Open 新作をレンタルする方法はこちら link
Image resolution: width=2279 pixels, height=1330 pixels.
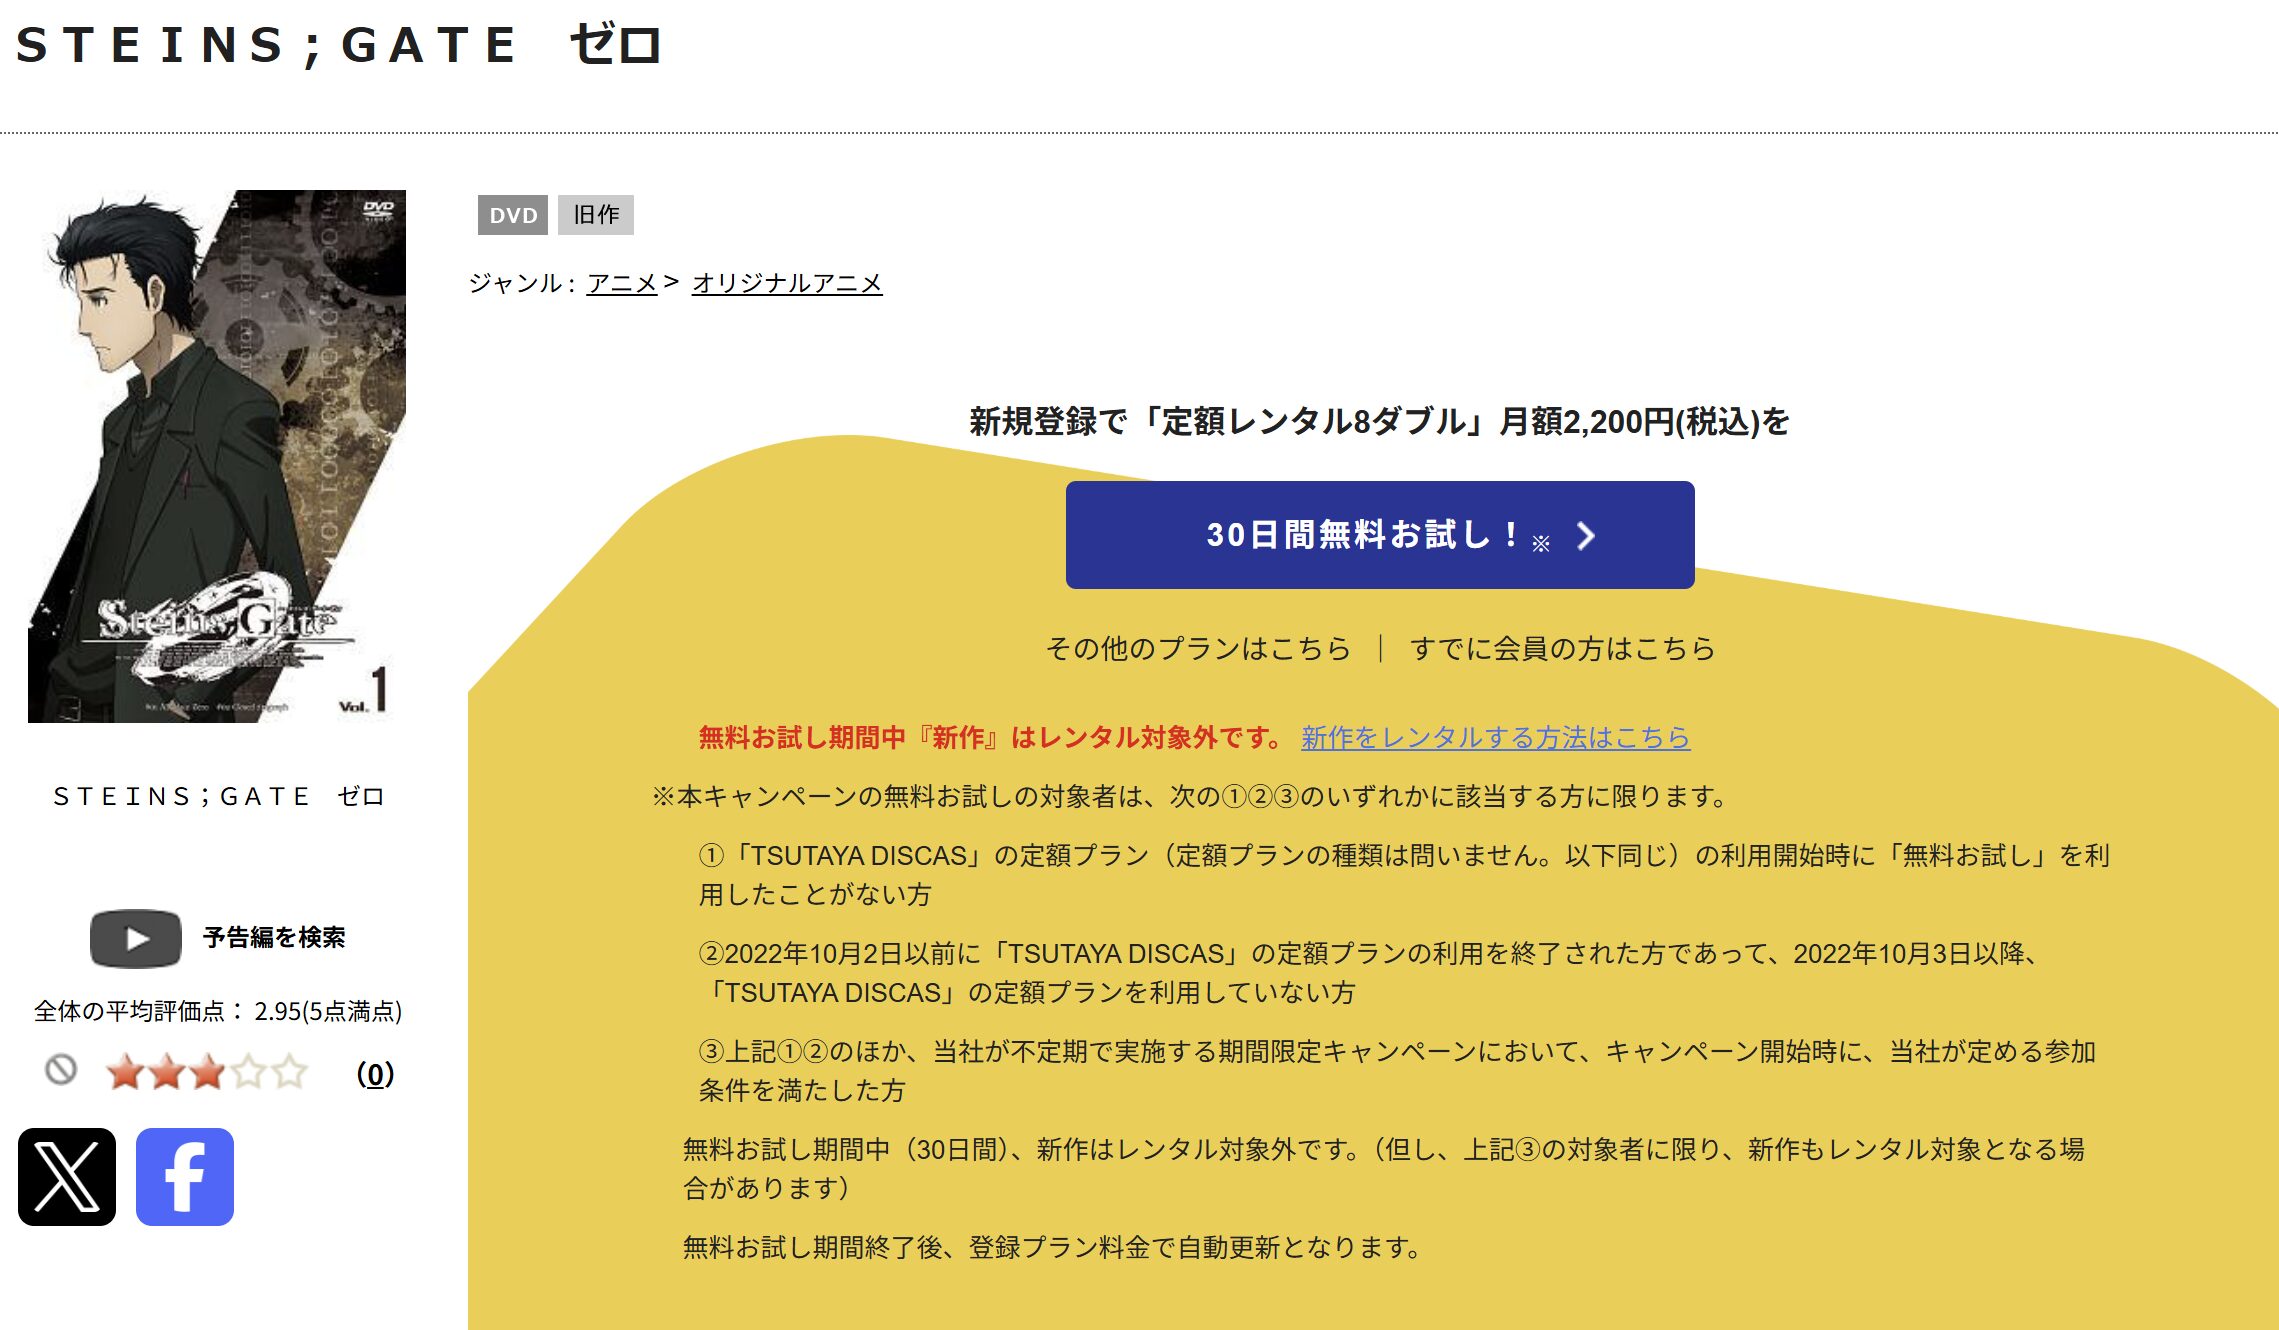tap(1495, 738)
